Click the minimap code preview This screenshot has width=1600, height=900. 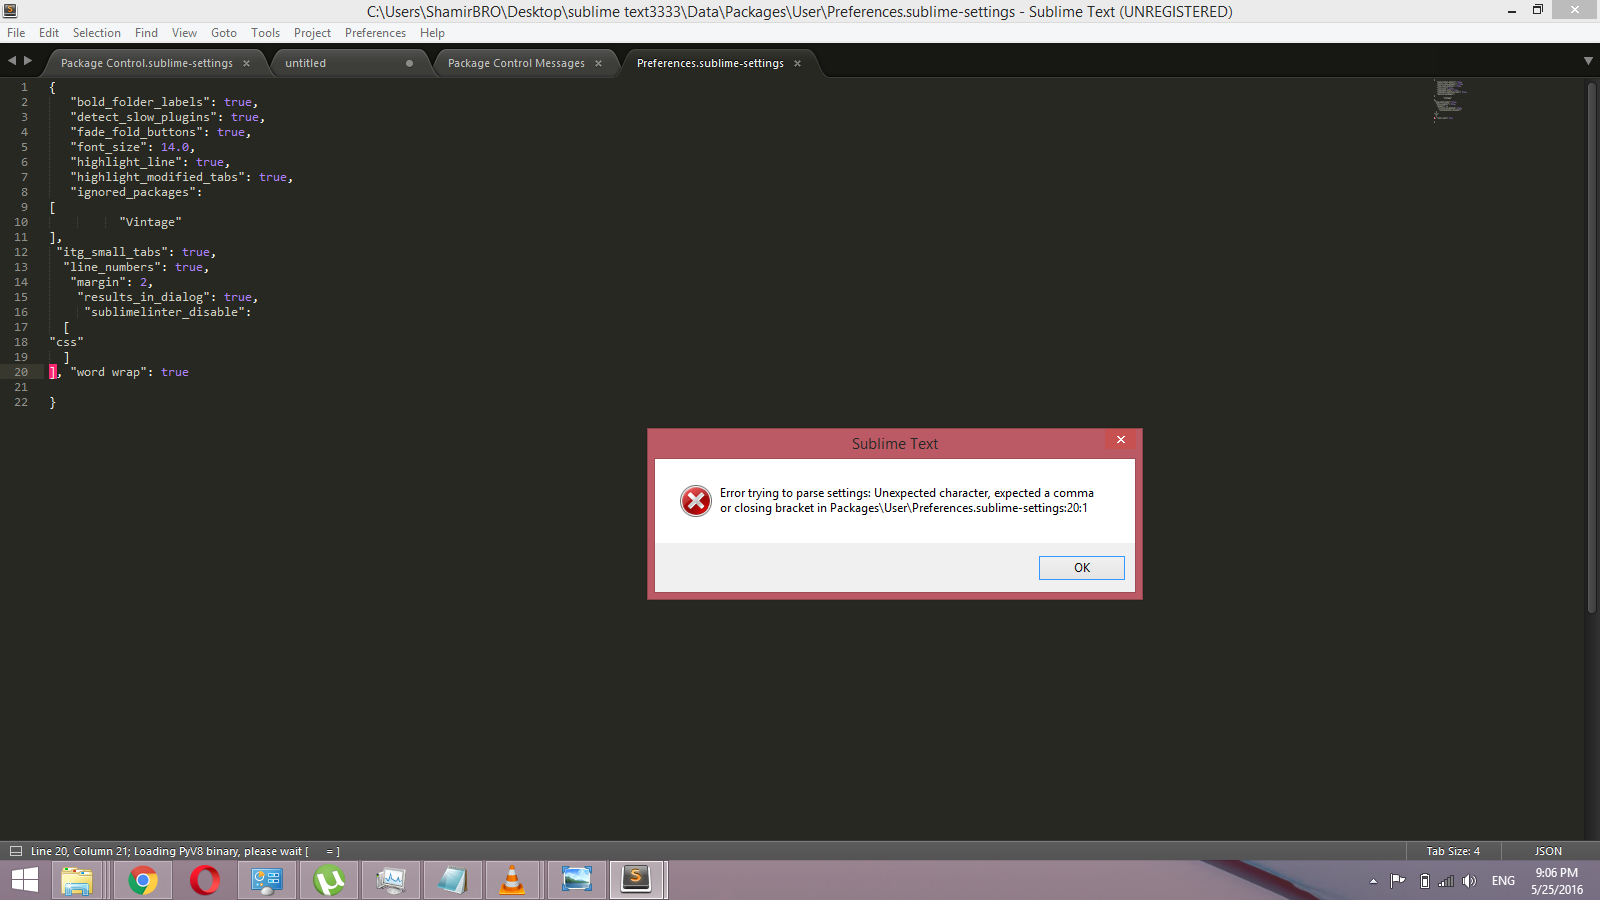pyautogui.click(x=1448, y=100)
